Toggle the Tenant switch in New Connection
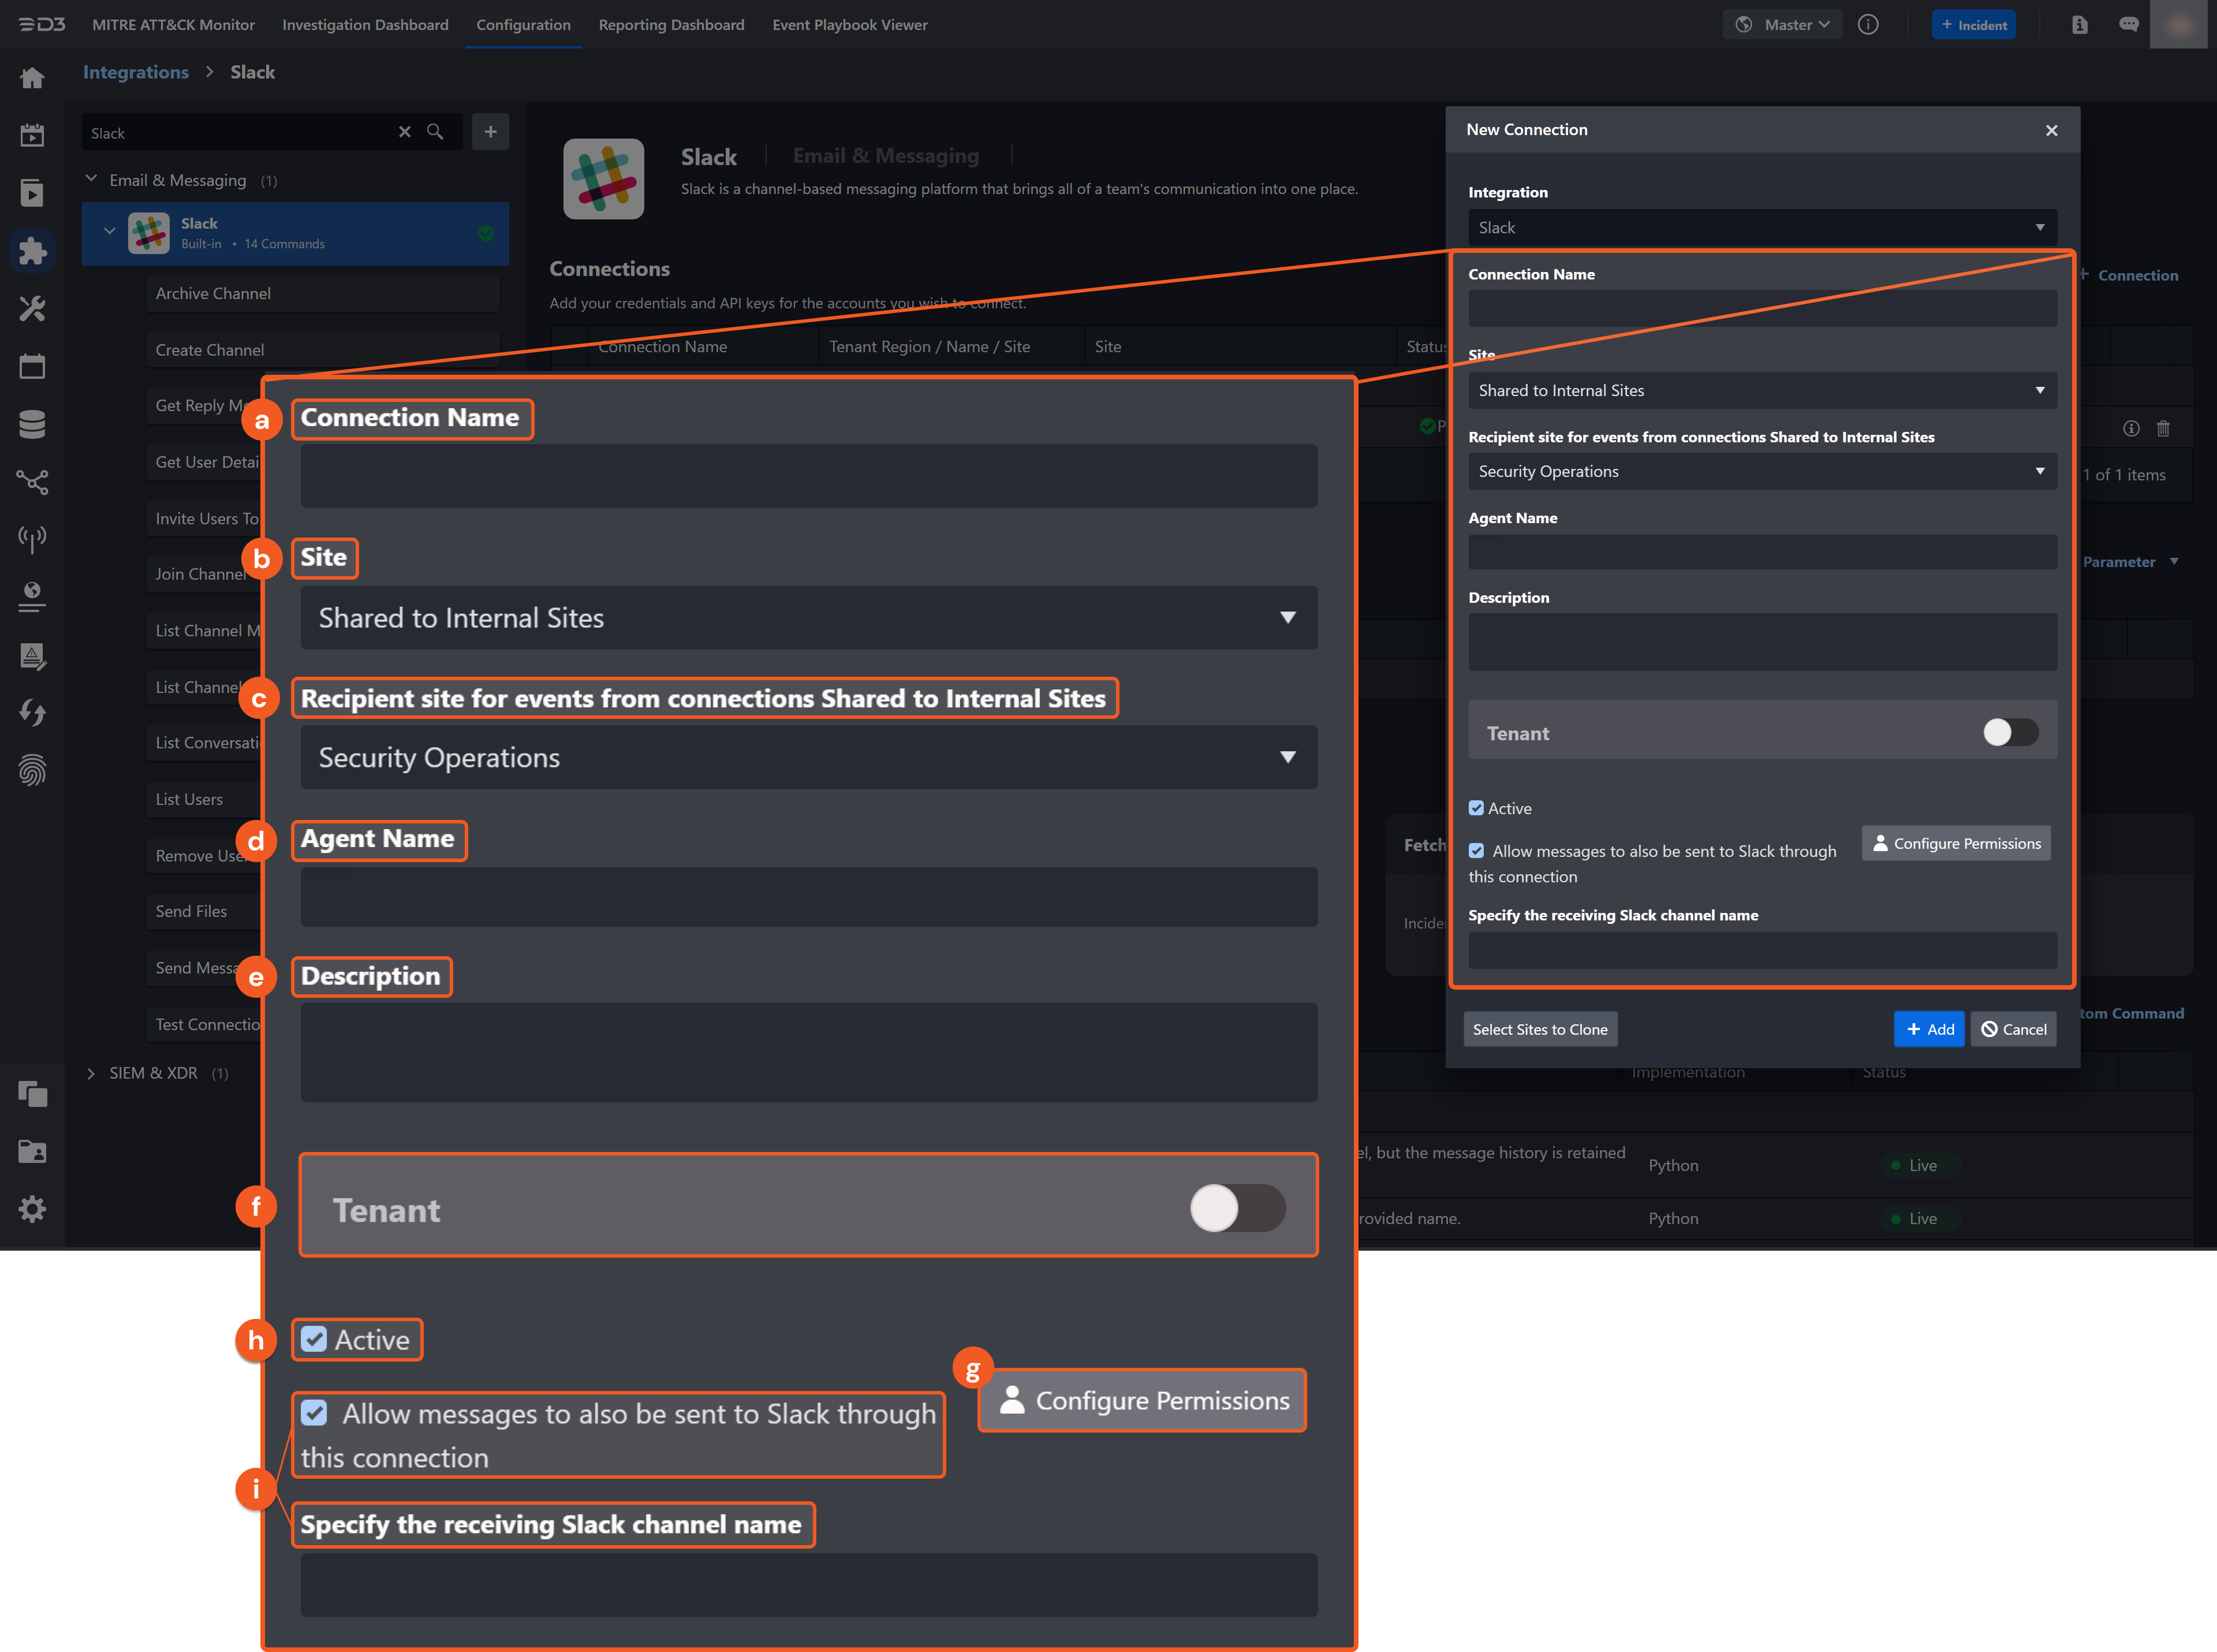Image resolution: width=2217 pixels, height=1652 pixels. tap(2010, 733)
